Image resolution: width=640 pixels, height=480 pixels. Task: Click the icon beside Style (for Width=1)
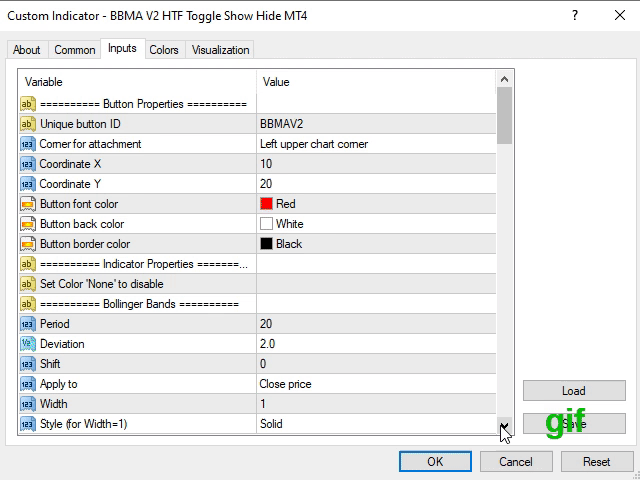click(x=27, y=424)
